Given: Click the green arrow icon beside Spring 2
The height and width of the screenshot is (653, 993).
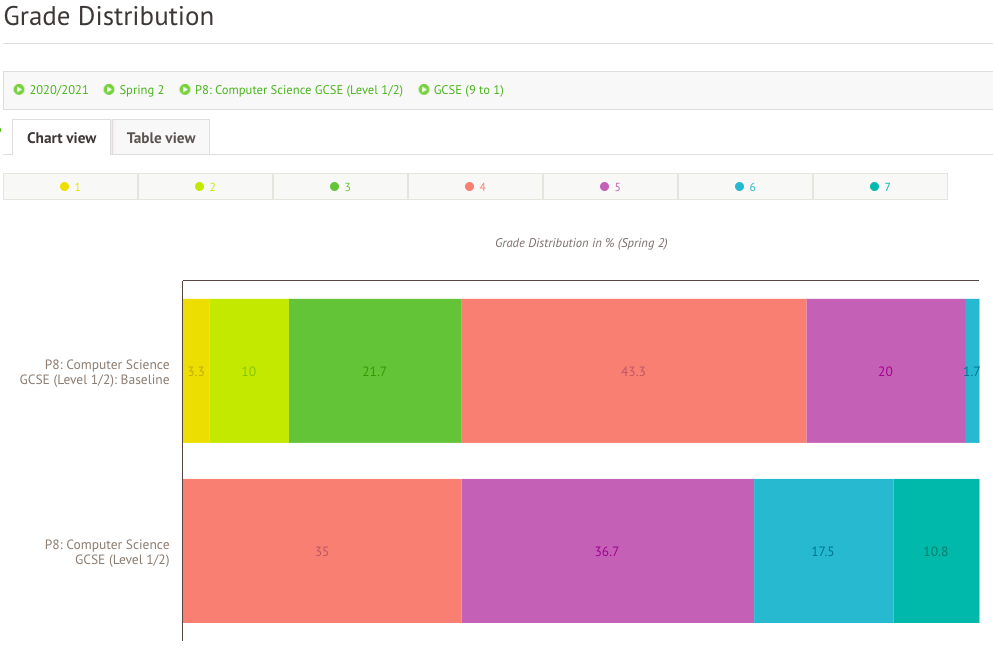Looking at the screenshot, I should tap(109, 90).
